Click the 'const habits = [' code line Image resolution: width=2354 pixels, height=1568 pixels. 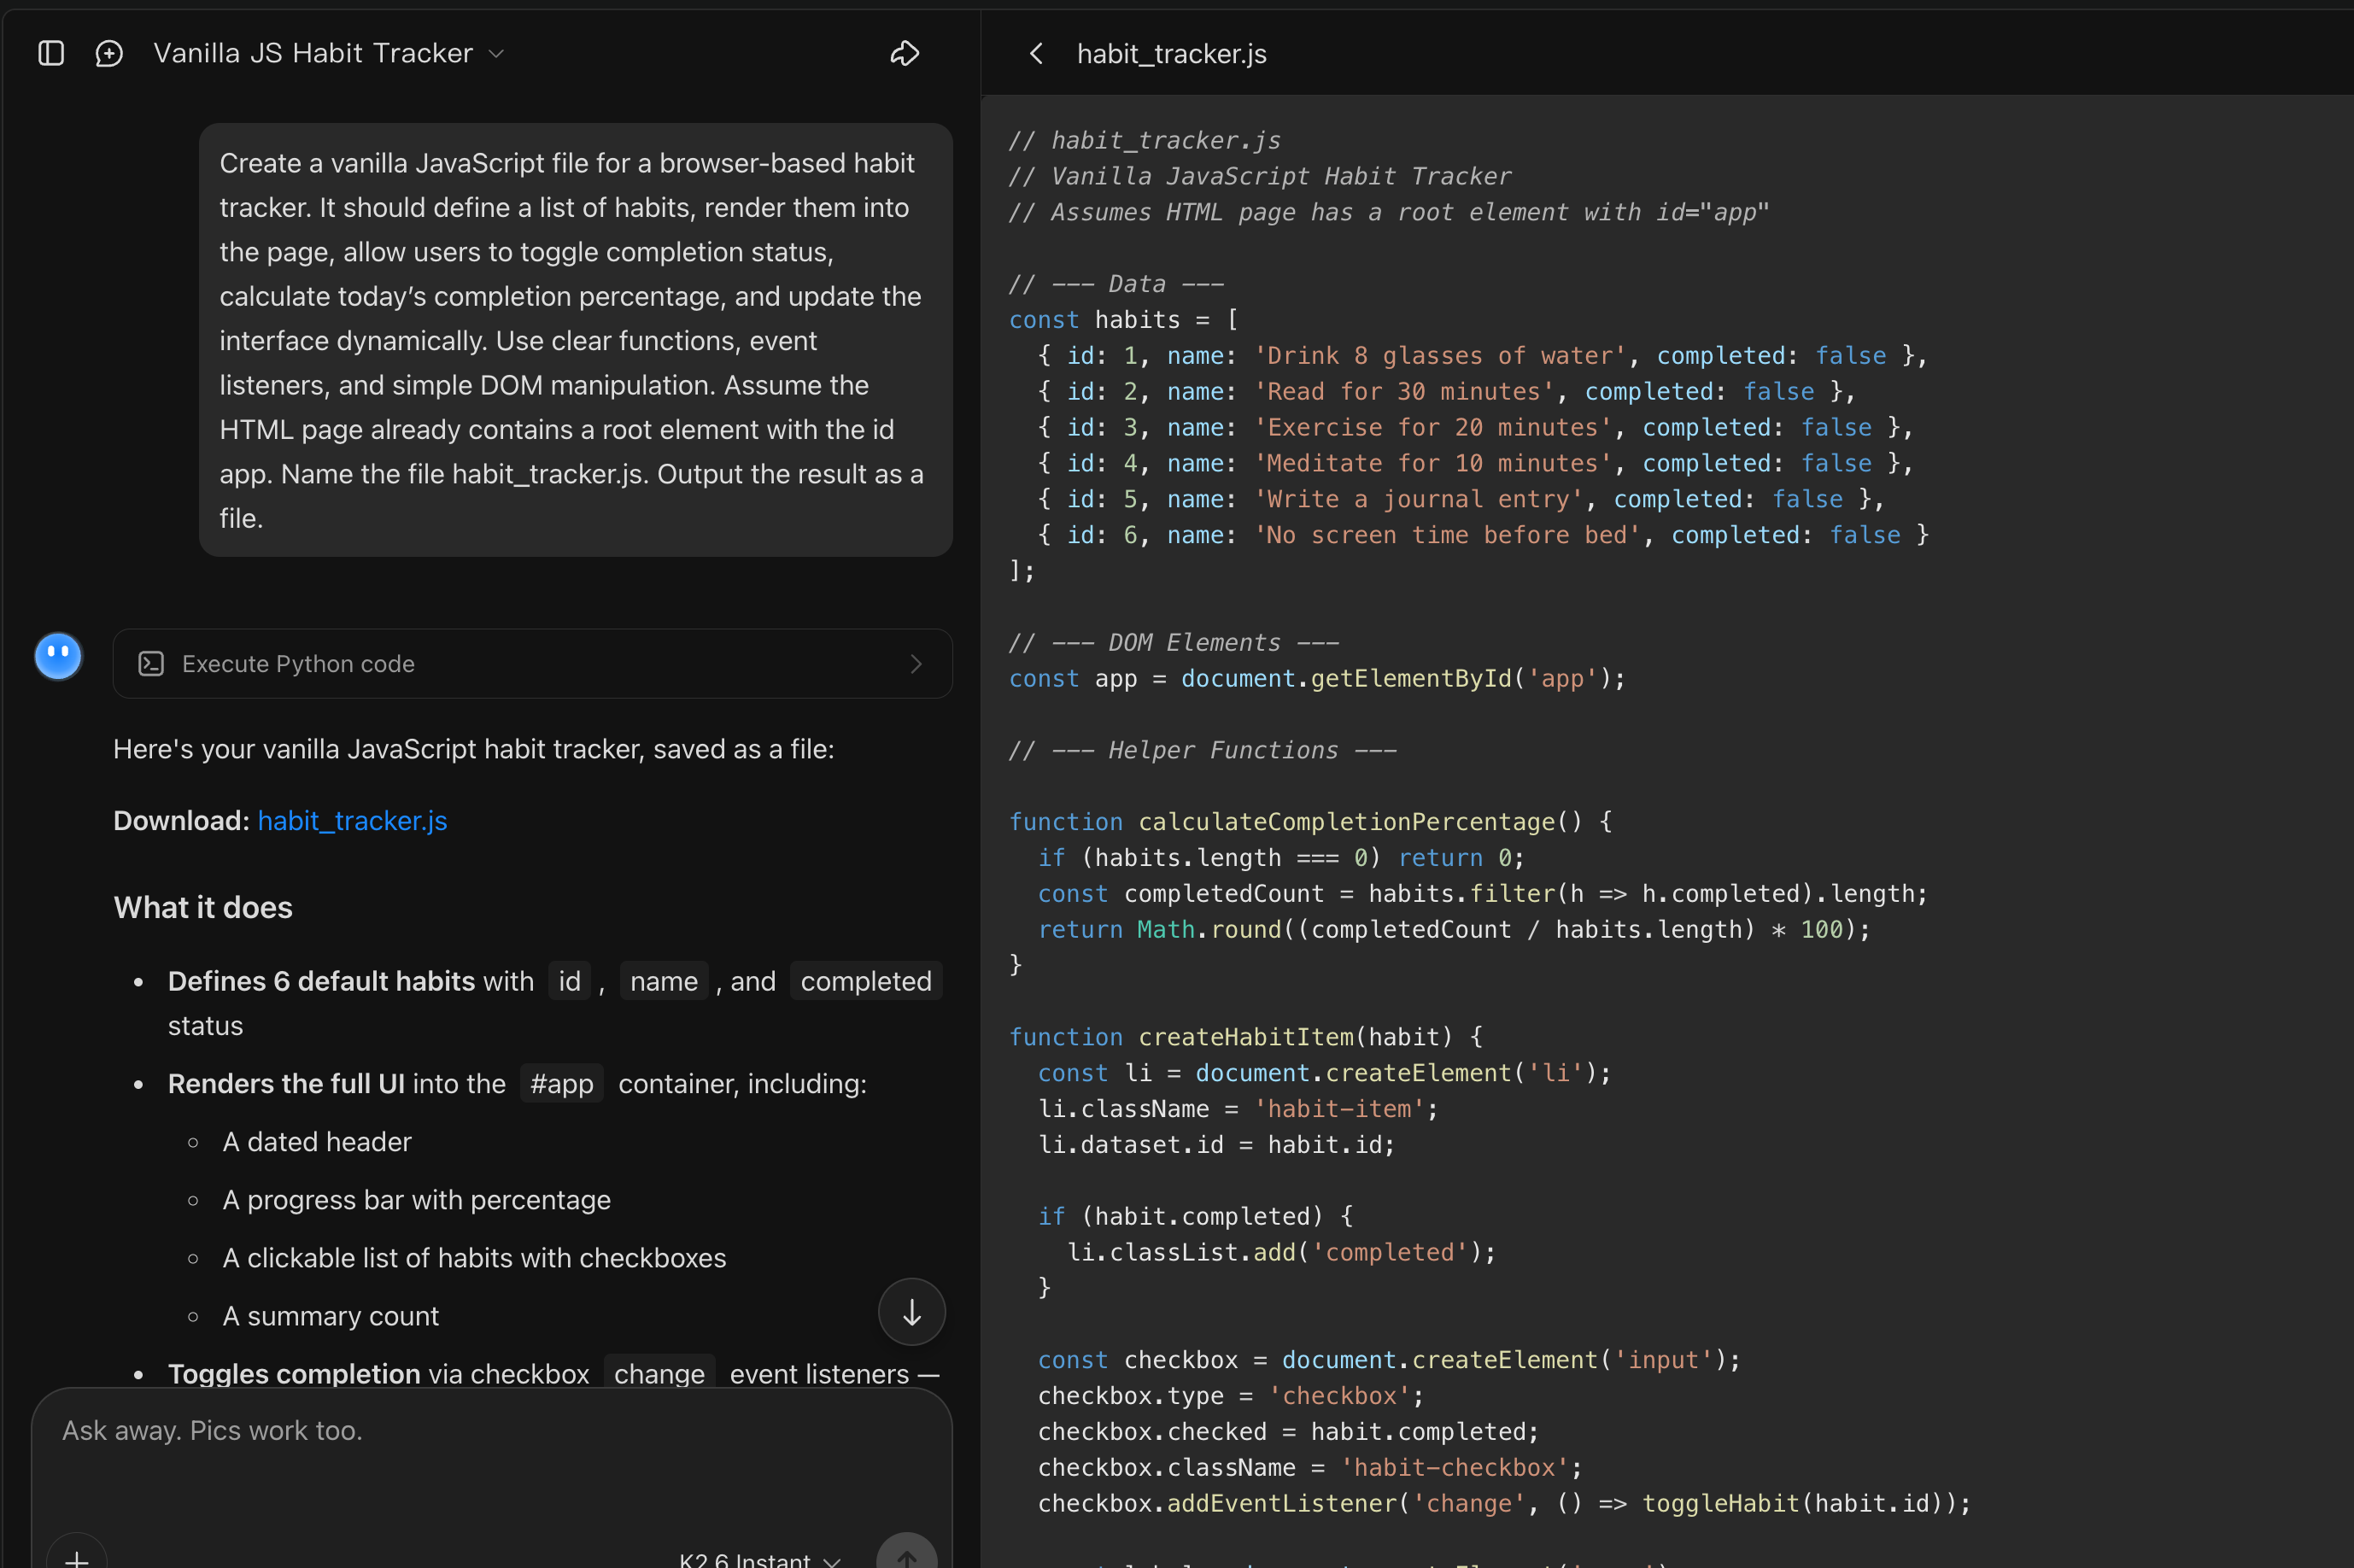coord(1123,319)
